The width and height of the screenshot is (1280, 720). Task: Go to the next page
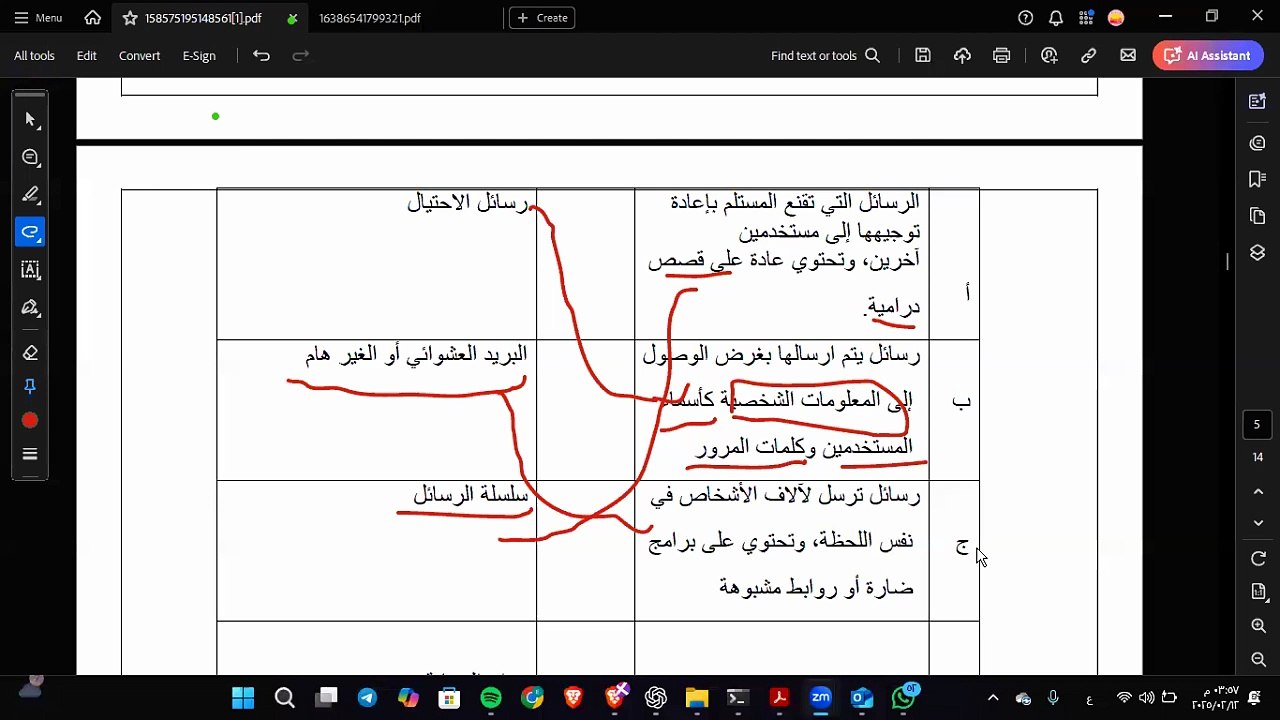click(x=1258, y=523)
